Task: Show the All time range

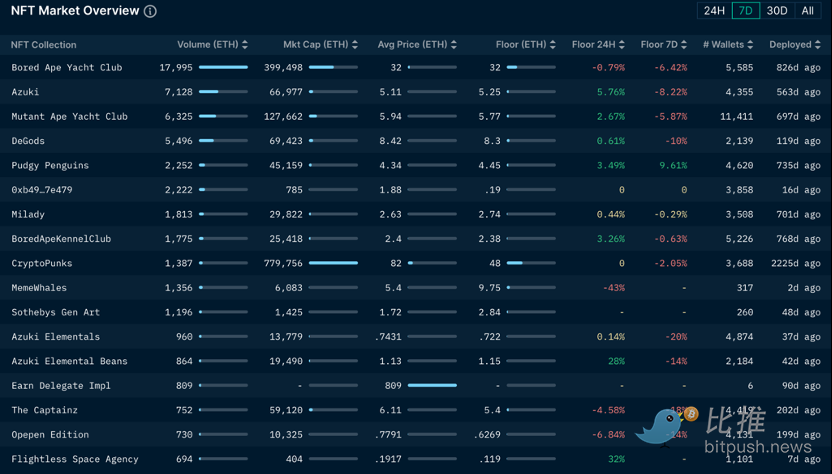Action: click(807, 11)
